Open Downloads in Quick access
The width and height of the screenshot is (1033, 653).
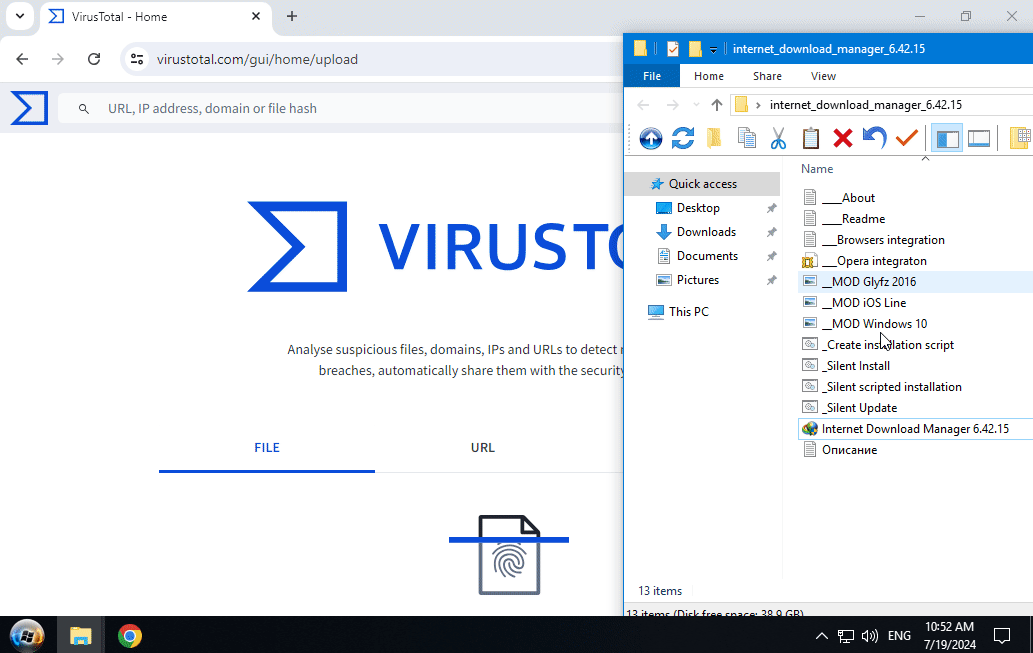click(x=706, y=232)
